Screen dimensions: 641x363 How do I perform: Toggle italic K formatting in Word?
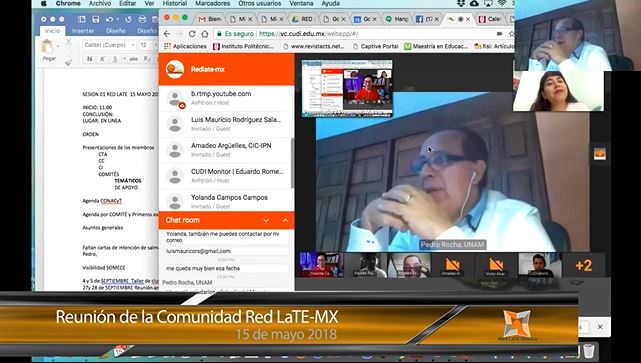(x=102, y=59)
